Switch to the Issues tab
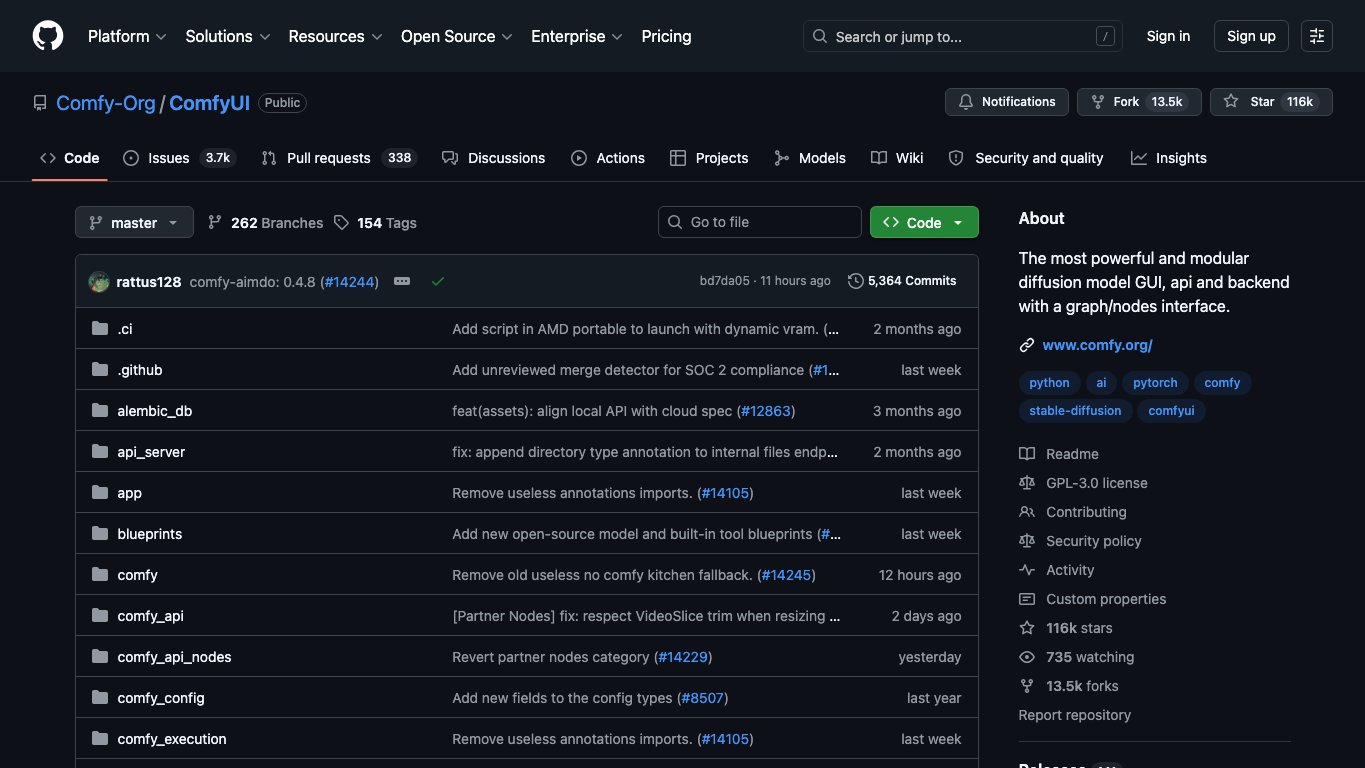 tap(179, 158)
